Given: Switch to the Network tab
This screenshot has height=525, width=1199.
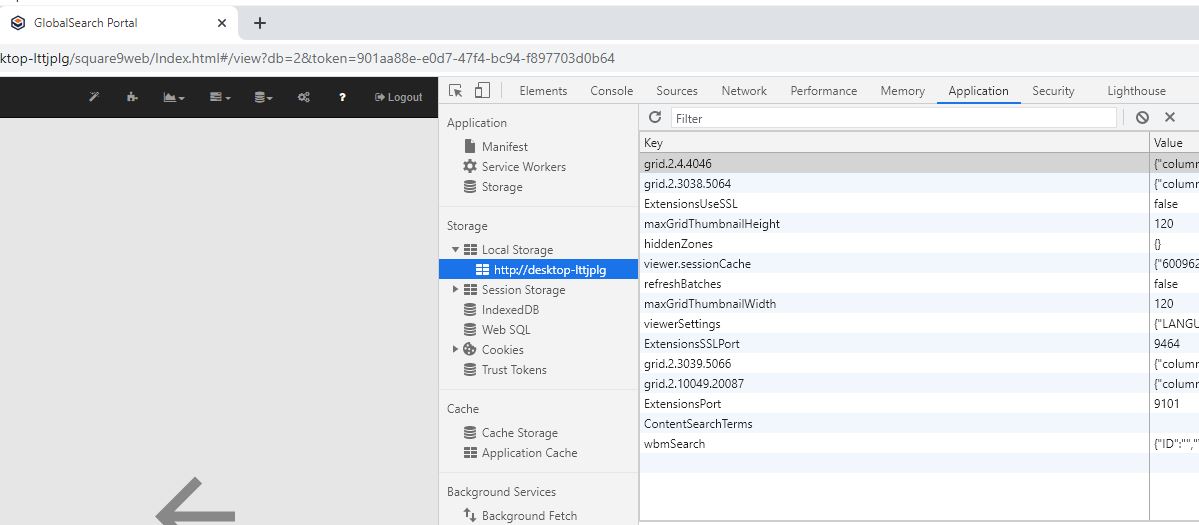Looking at the screenshot, I should 744,91.
